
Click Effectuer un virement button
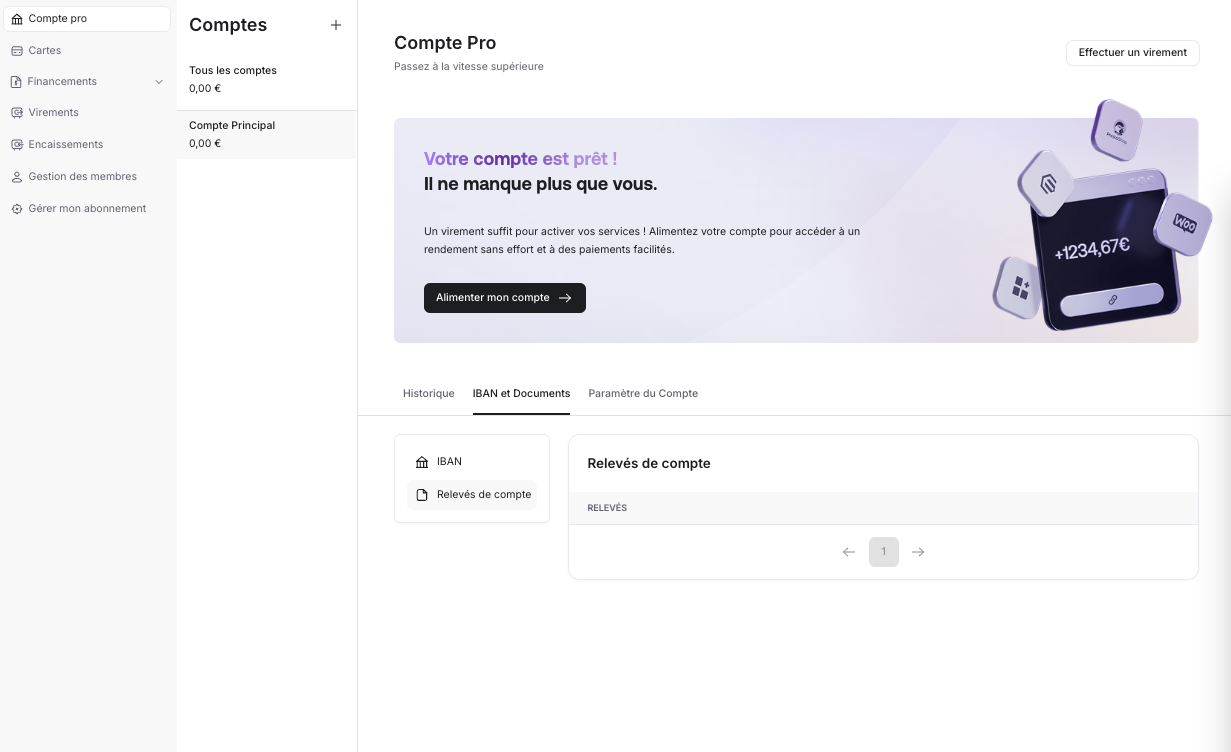(x=1132, y=53)
